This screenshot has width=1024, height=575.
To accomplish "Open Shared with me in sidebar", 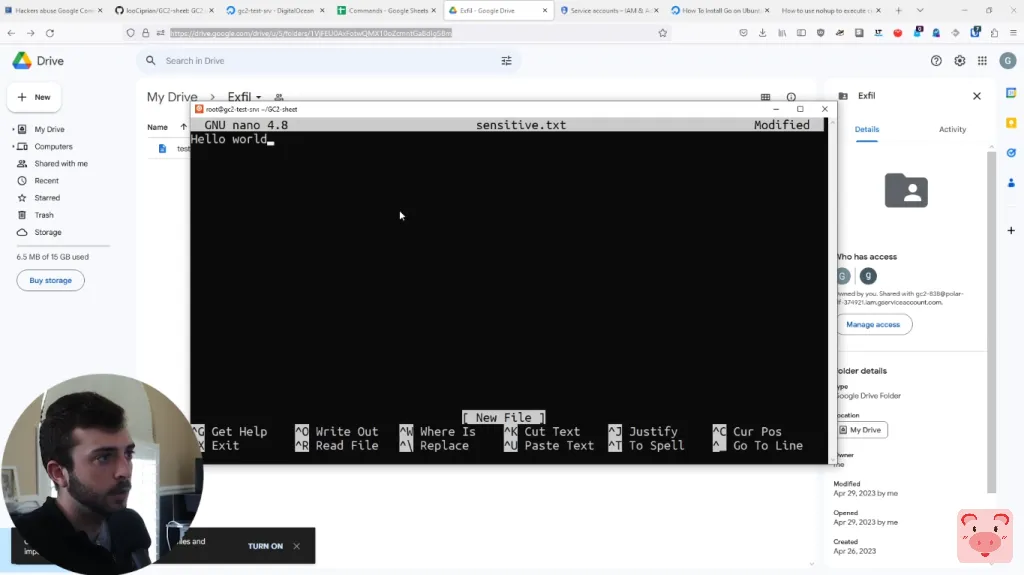I will pos(61,163).
